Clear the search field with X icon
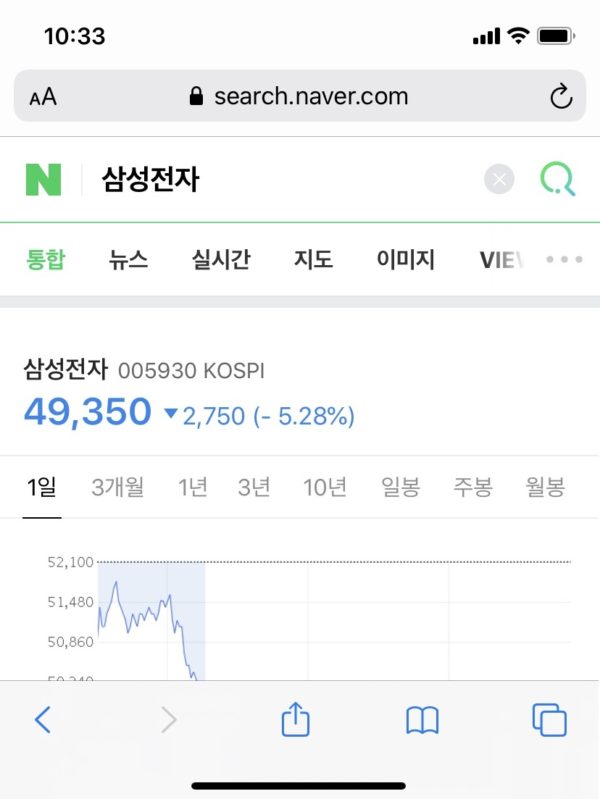600x799 pixels. click(x=499, y=180)
